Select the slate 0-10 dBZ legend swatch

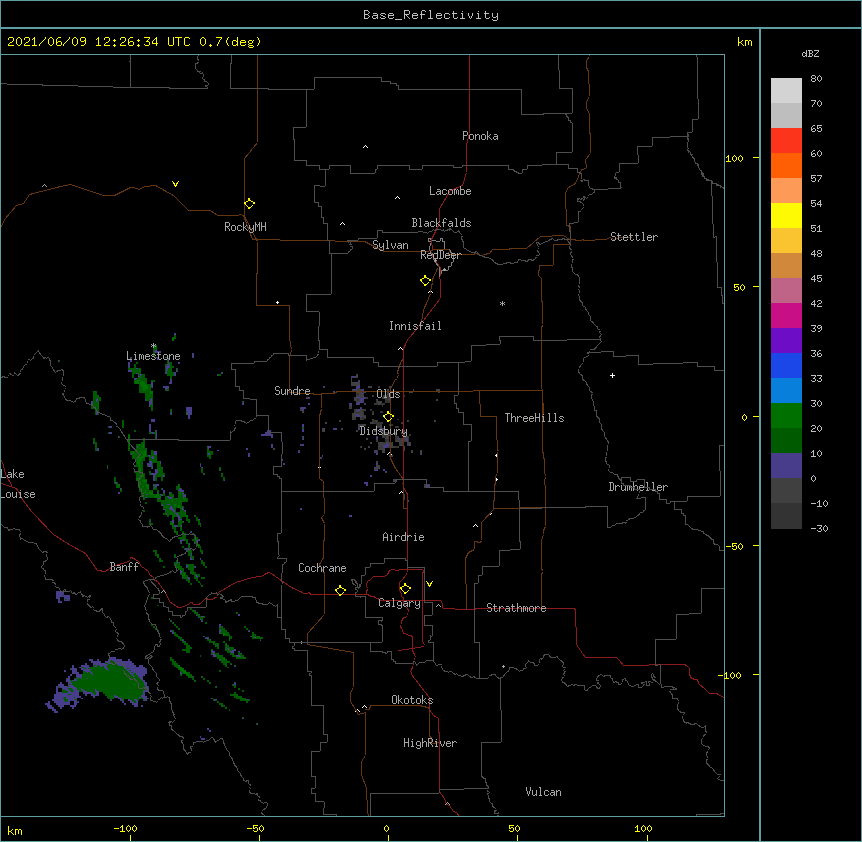tap(786, 466)
